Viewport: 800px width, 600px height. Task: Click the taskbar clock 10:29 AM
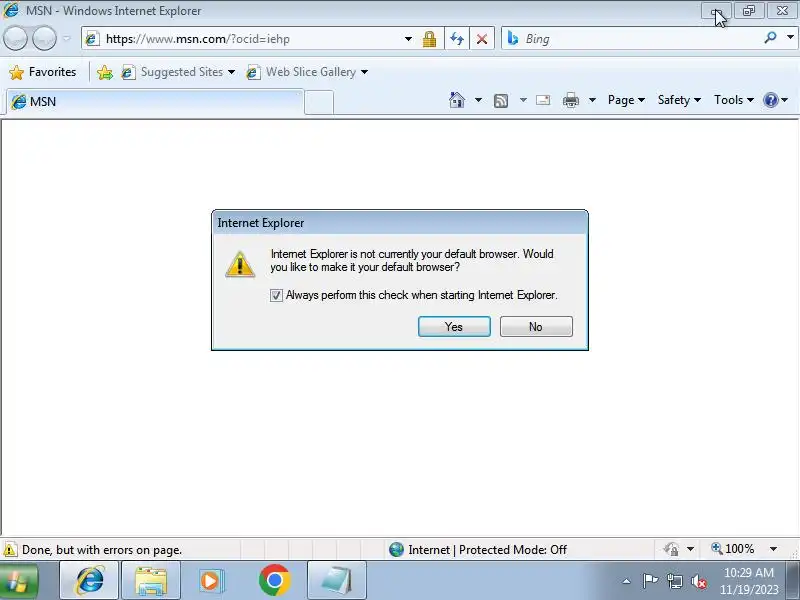click(749, 572)
